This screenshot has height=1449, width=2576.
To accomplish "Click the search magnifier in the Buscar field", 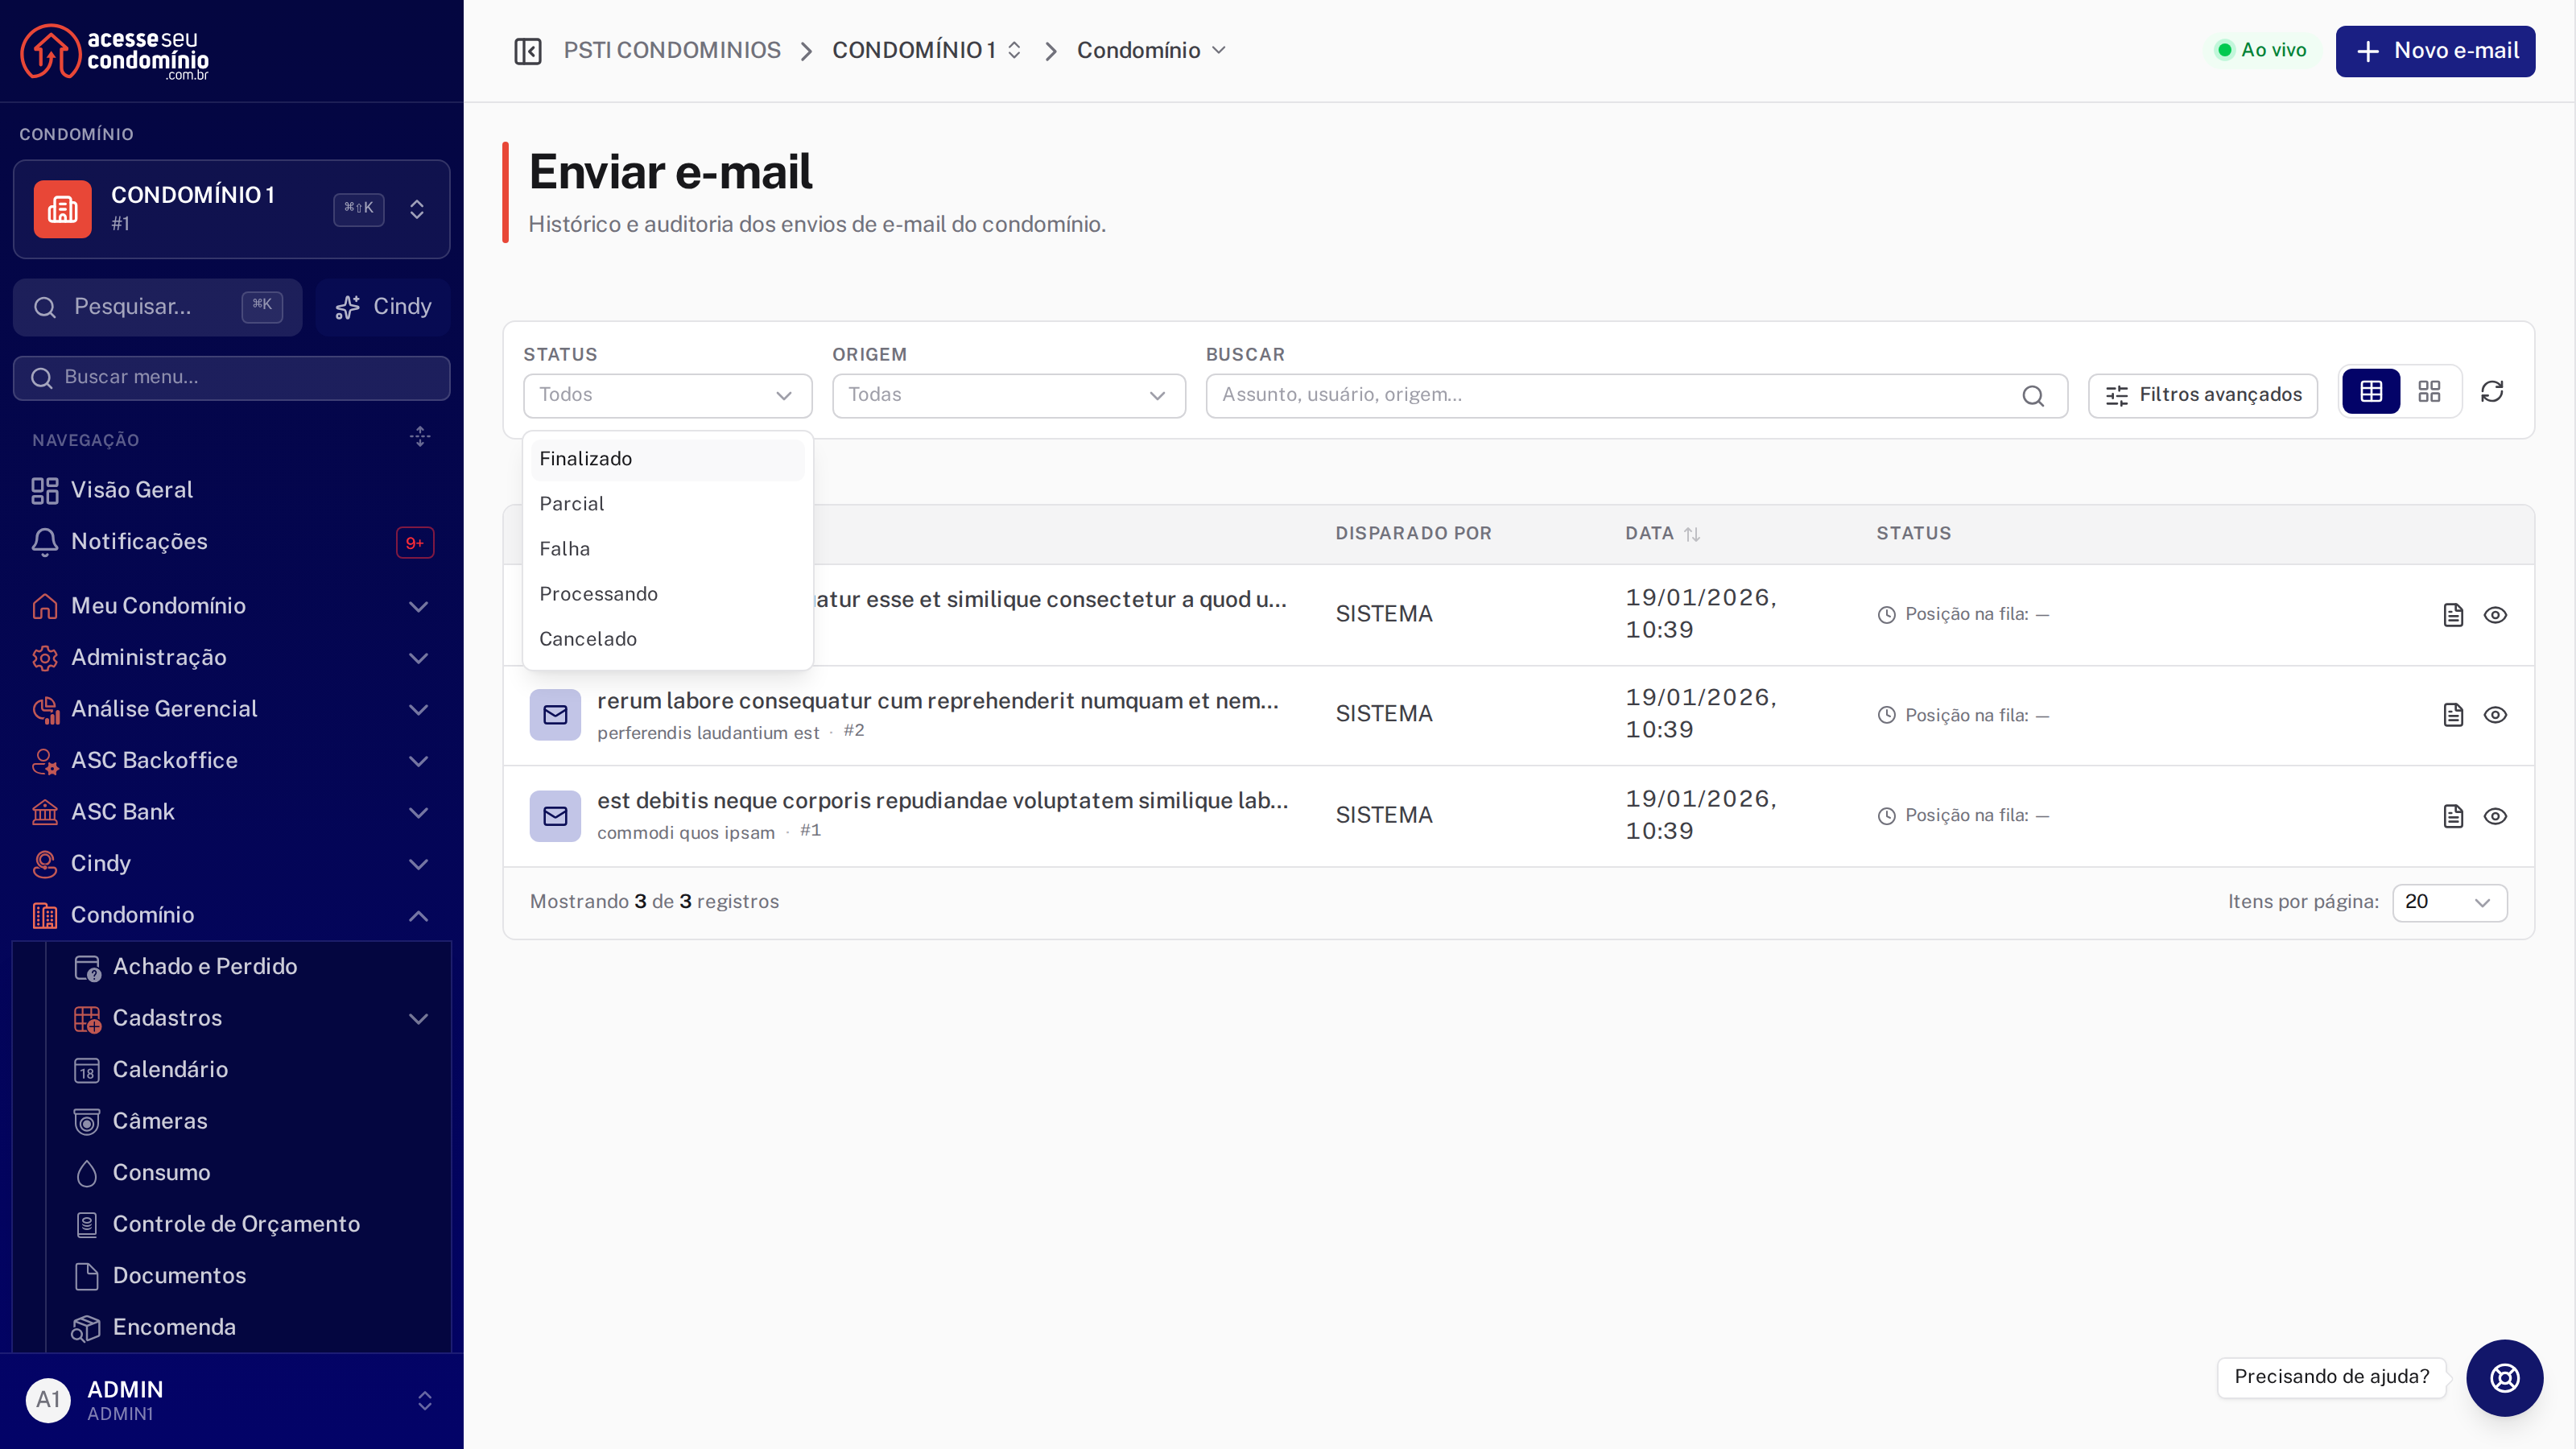I will coord(2033,396).
